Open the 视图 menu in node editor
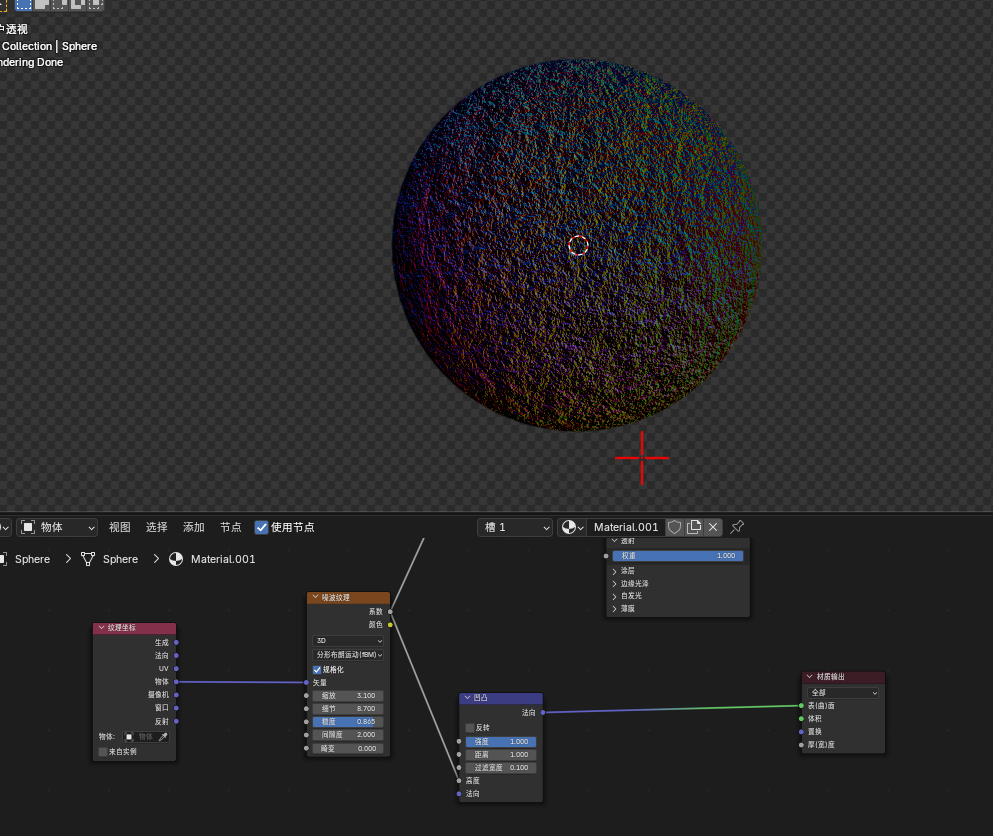The image size is (993, 836). [120, 527]
